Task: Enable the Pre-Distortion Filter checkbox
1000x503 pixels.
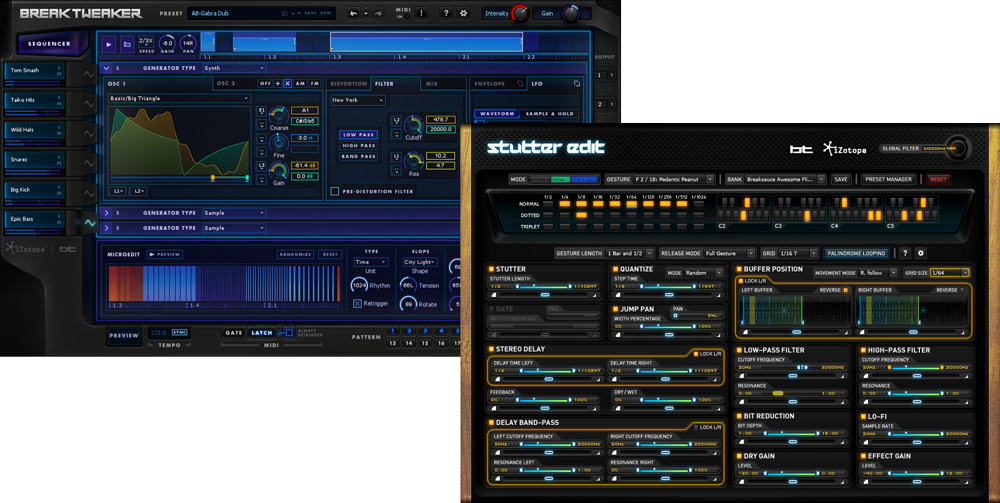Action: pyautogui.click(x=335, y=191)
